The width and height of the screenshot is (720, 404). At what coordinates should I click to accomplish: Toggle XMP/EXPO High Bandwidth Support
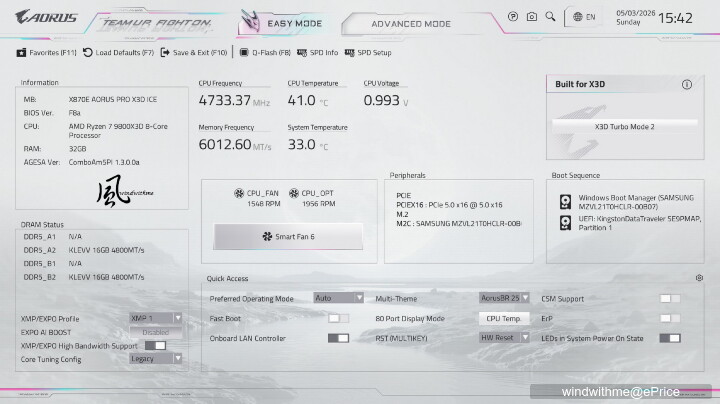coord(155,345)
